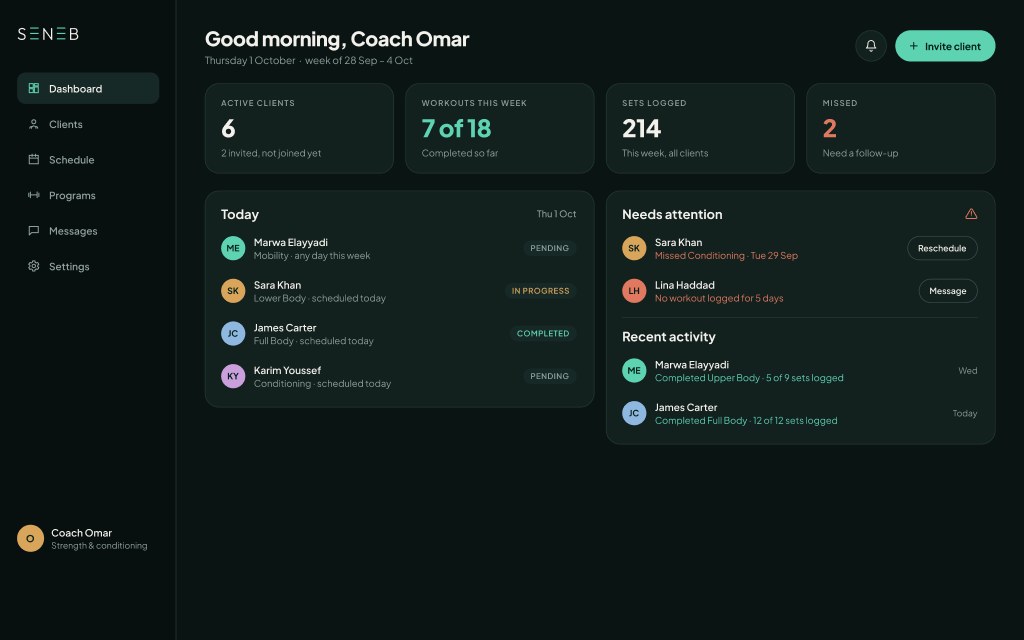The height and width of the screenshot is (640, 1024).
Task: Click Reschedule for Sara Khan
Action: (x=942, y=248)
